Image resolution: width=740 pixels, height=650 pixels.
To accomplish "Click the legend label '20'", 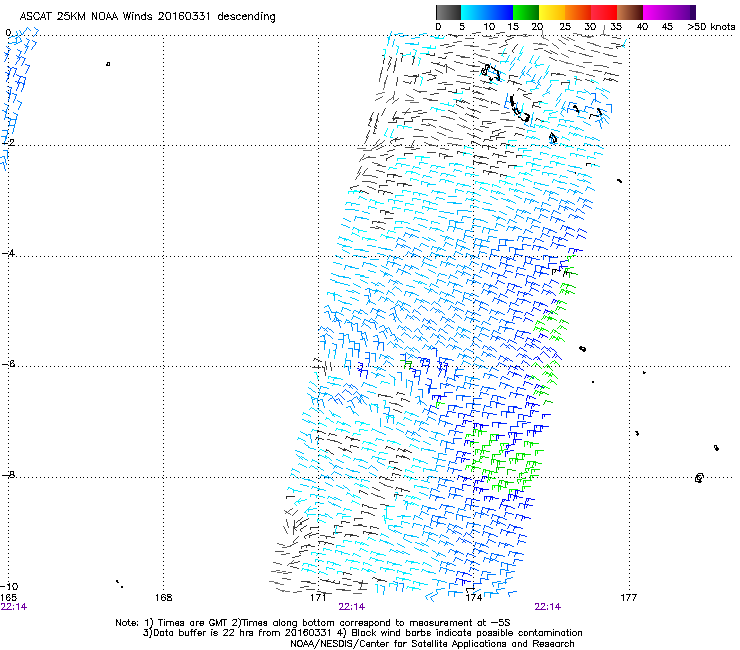I will pyautogui.click(x=537, y=27).
